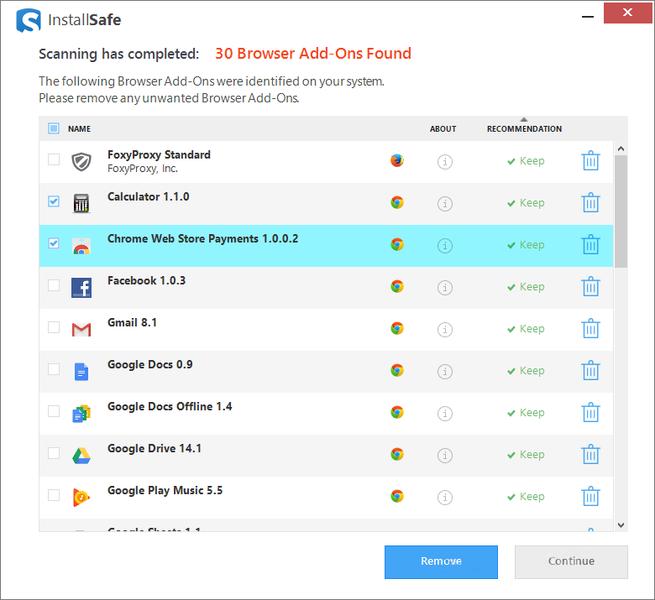Delete FoxyProxy Standard using its trash icon
This screenshot has height=600, width=655.
click(590, 161)
